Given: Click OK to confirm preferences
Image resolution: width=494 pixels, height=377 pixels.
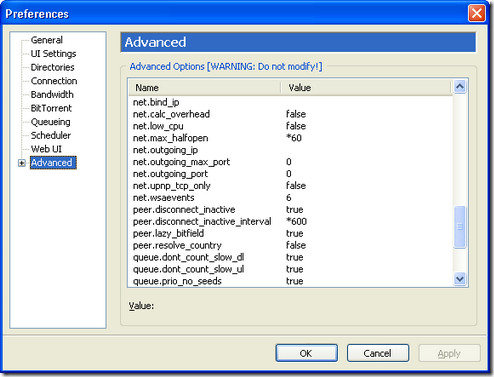Looking at the screenshot, I should coord(306,353).
